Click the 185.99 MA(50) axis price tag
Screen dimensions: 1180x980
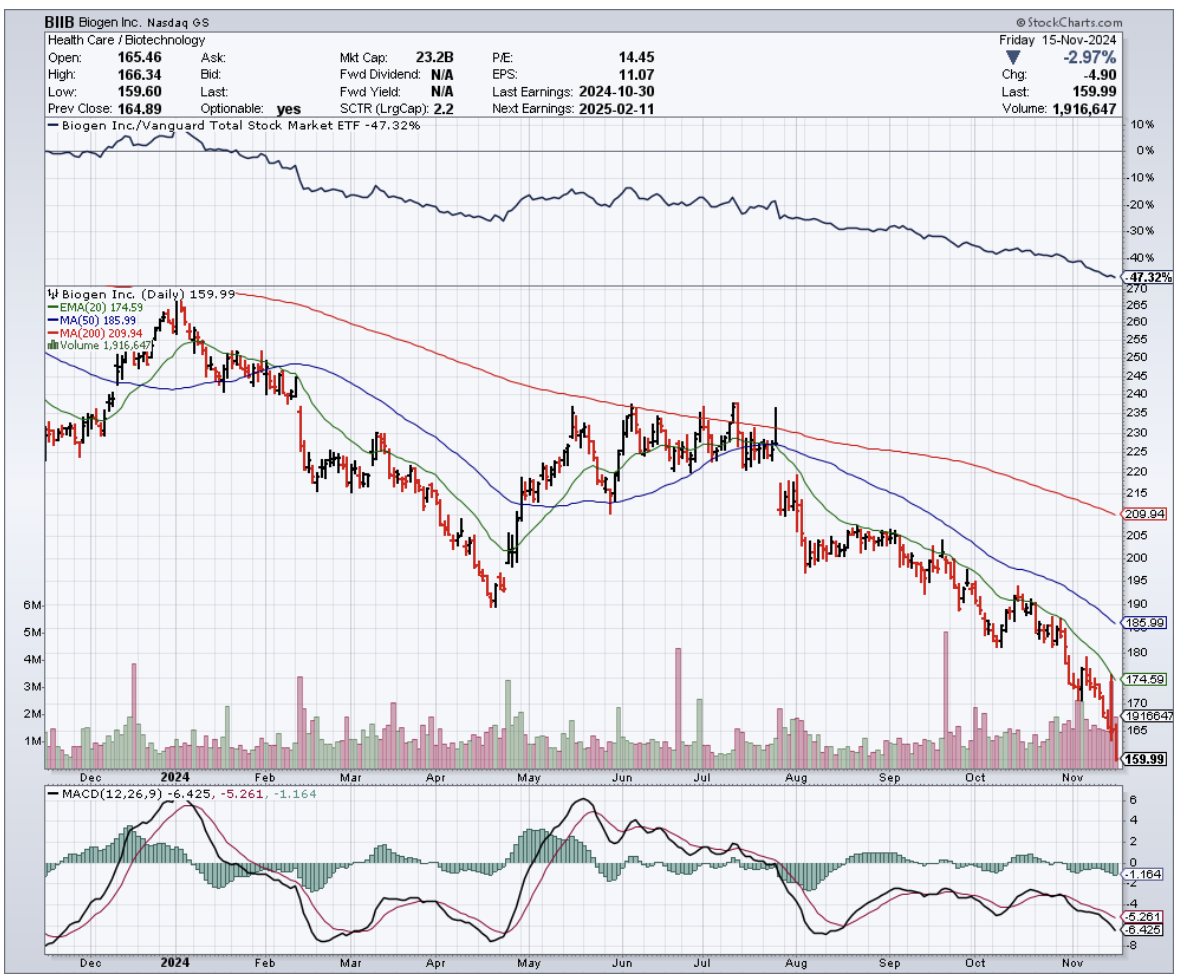point(1147,622)
